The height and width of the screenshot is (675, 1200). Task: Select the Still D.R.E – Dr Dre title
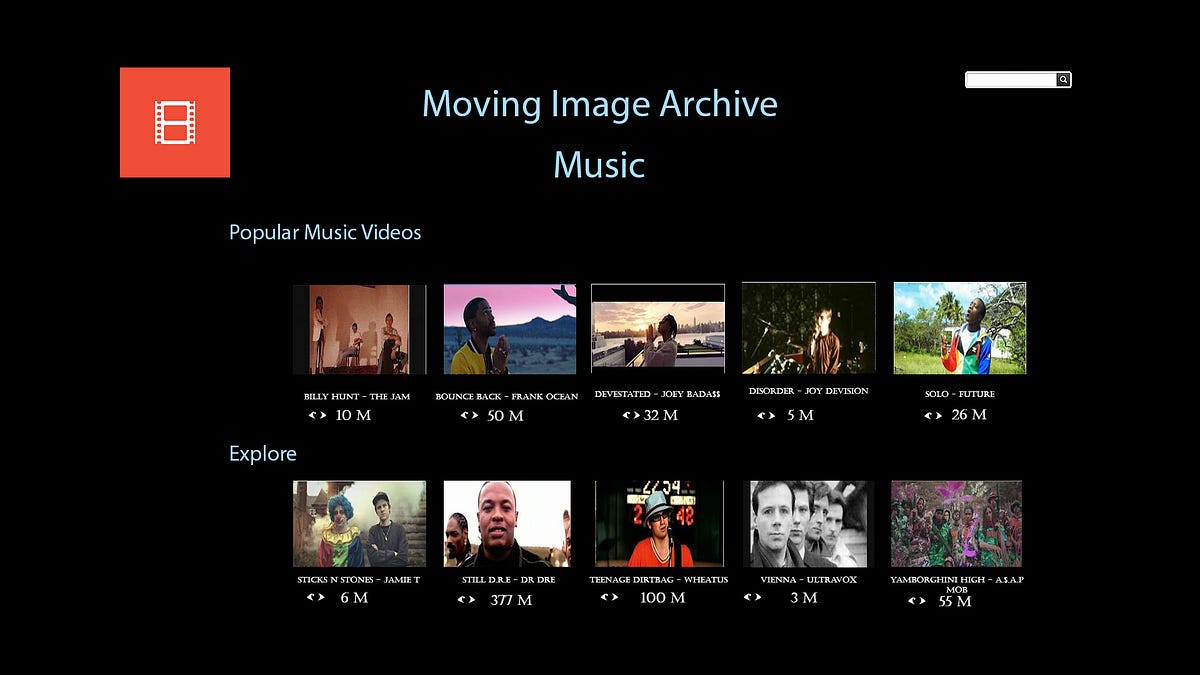pos(509,580)
